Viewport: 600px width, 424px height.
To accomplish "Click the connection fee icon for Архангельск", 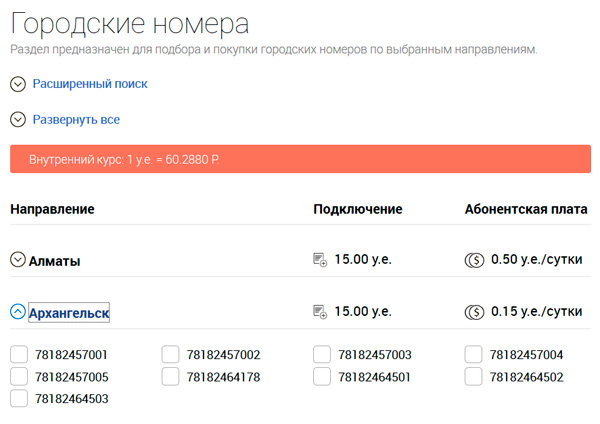I will tap(320, 312).
